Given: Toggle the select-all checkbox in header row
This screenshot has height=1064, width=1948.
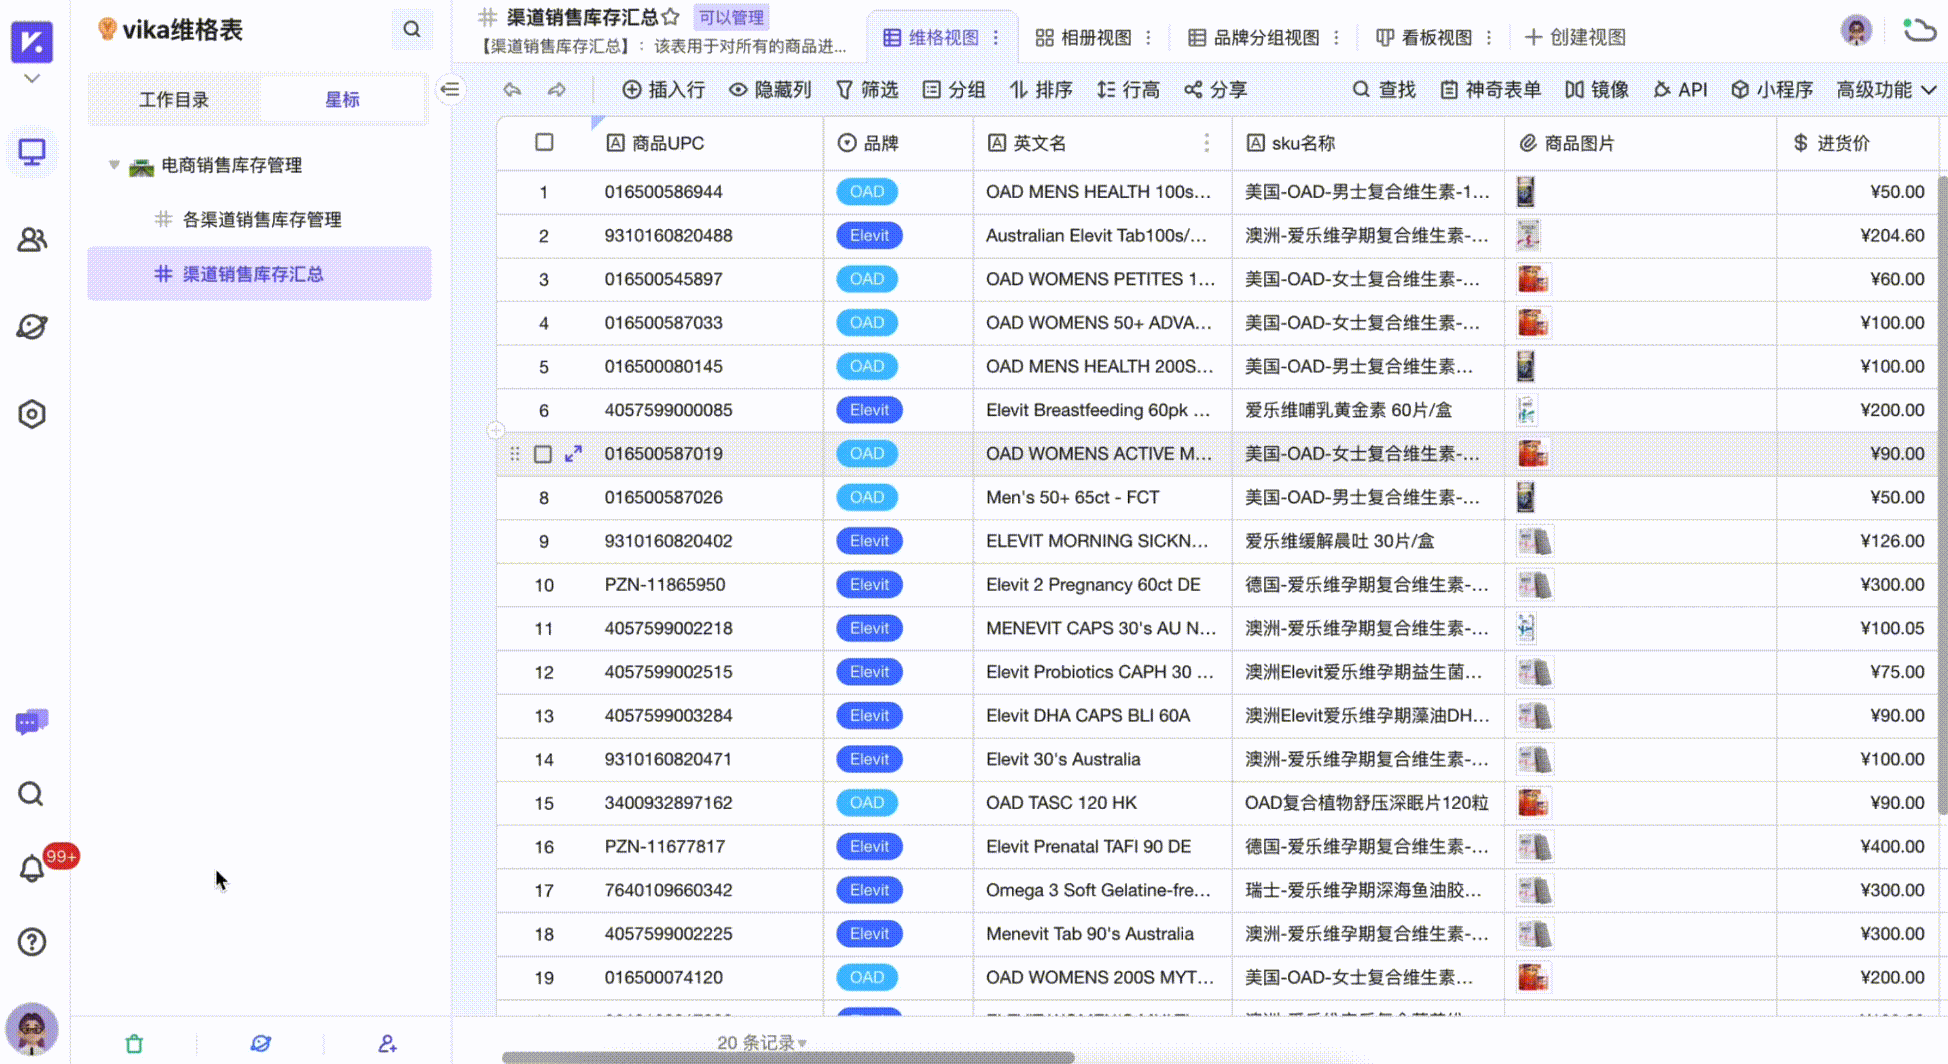Looking at the screenshot, I should (543, 142).
